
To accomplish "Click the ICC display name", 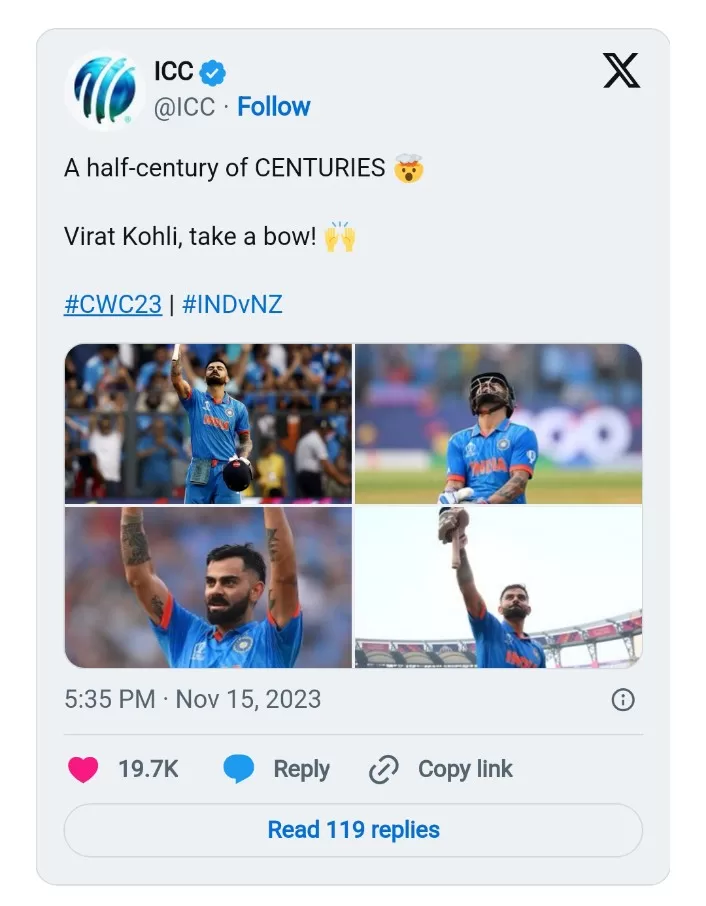I will click(174, 72).
